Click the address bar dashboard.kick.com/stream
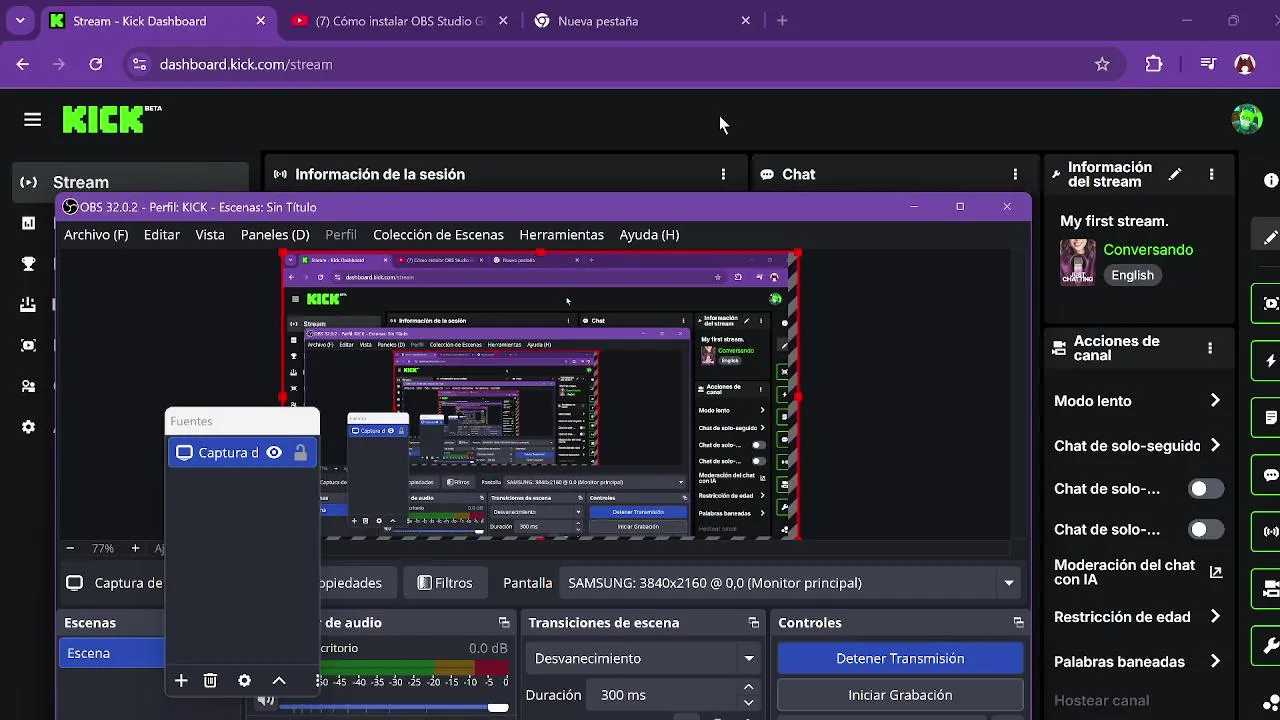Screen dimensions: 1280x720 tap(246, 64)
